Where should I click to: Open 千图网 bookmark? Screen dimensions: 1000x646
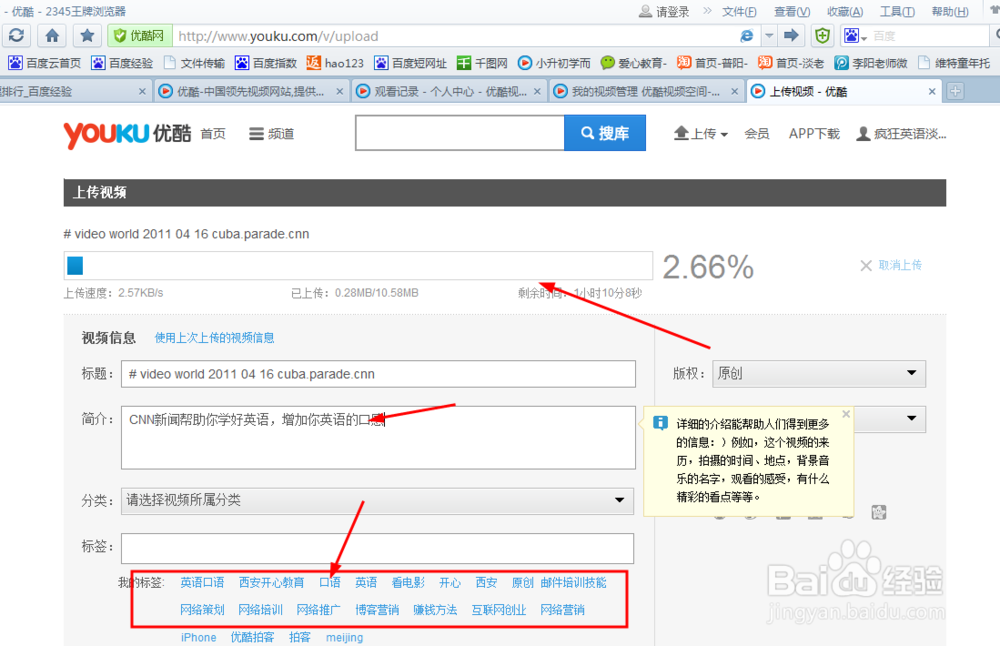point(482,62)
